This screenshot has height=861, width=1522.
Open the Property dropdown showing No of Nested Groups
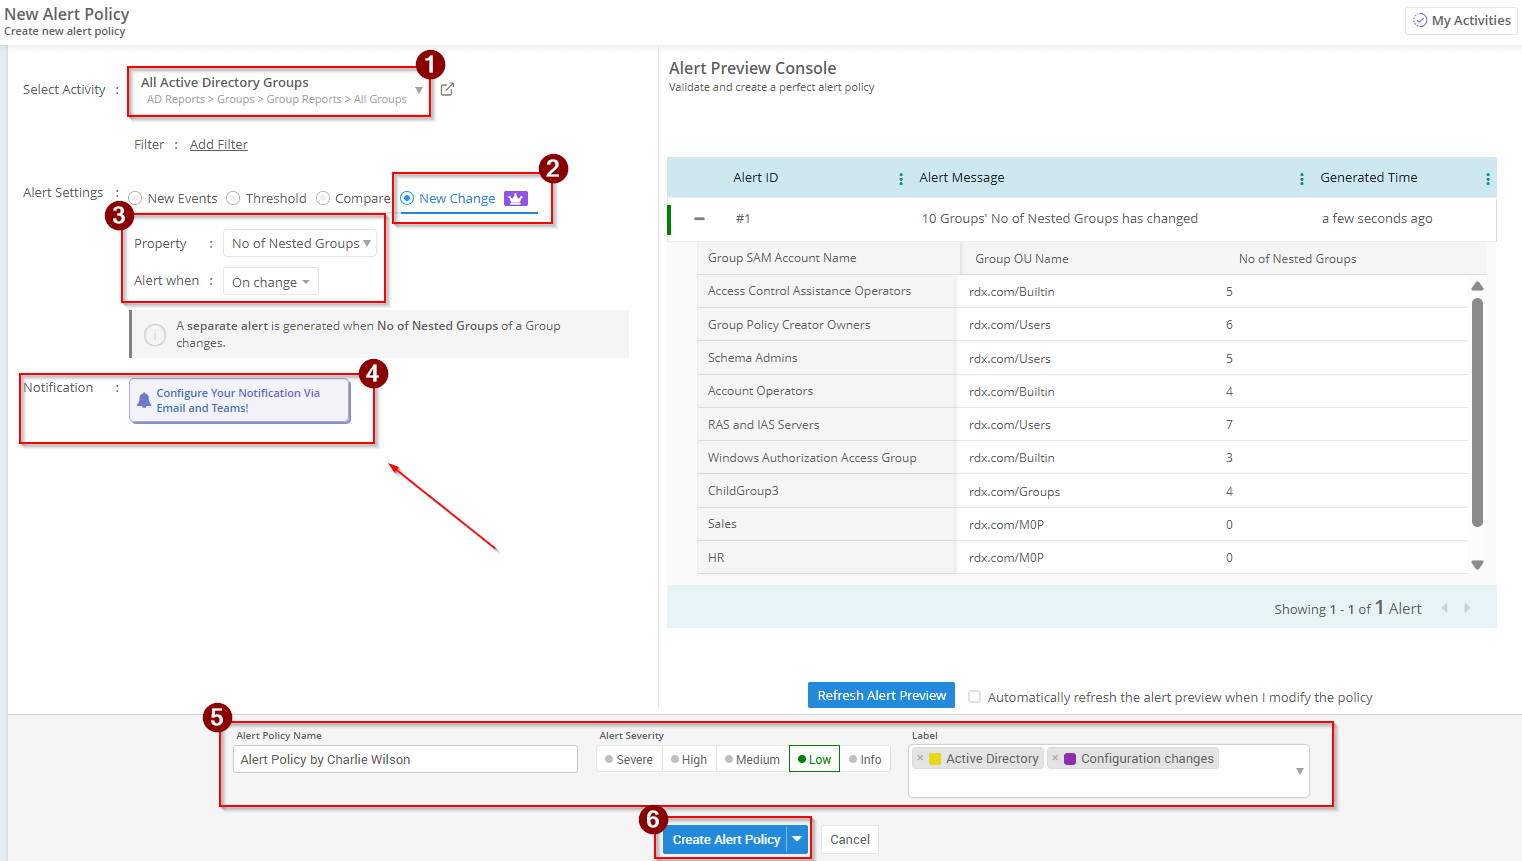[299, 243]
